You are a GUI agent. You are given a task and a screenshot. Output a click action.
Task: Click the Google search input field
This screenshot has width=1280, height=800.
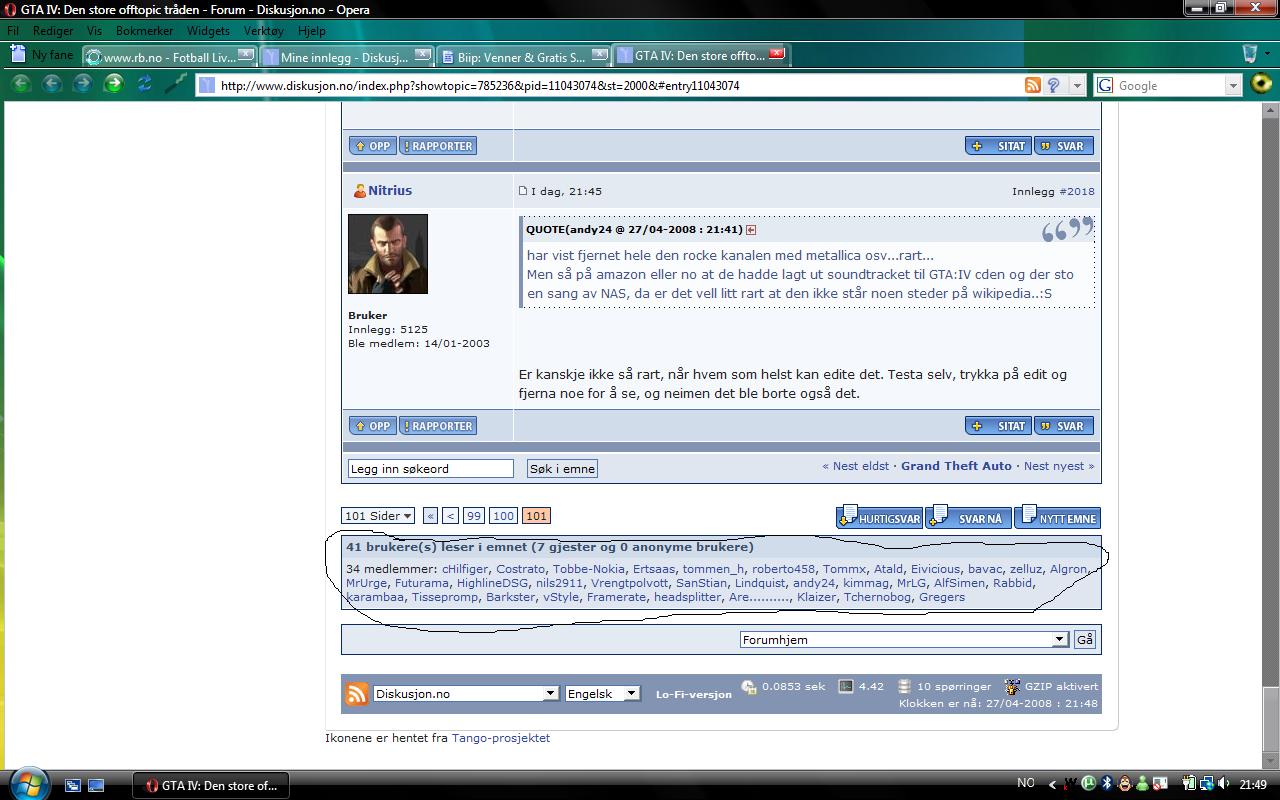(1170, 85)
